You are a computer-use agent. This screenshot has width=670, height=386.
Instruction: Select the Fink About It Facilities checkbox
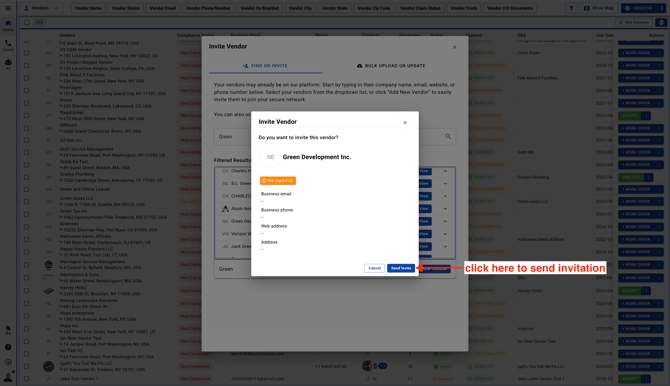tap(26, 78)
